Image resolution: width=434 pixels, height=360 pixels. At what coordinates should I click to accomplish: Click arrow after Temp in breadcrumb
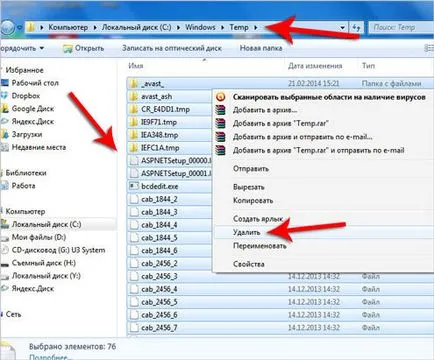pos(255,27)
